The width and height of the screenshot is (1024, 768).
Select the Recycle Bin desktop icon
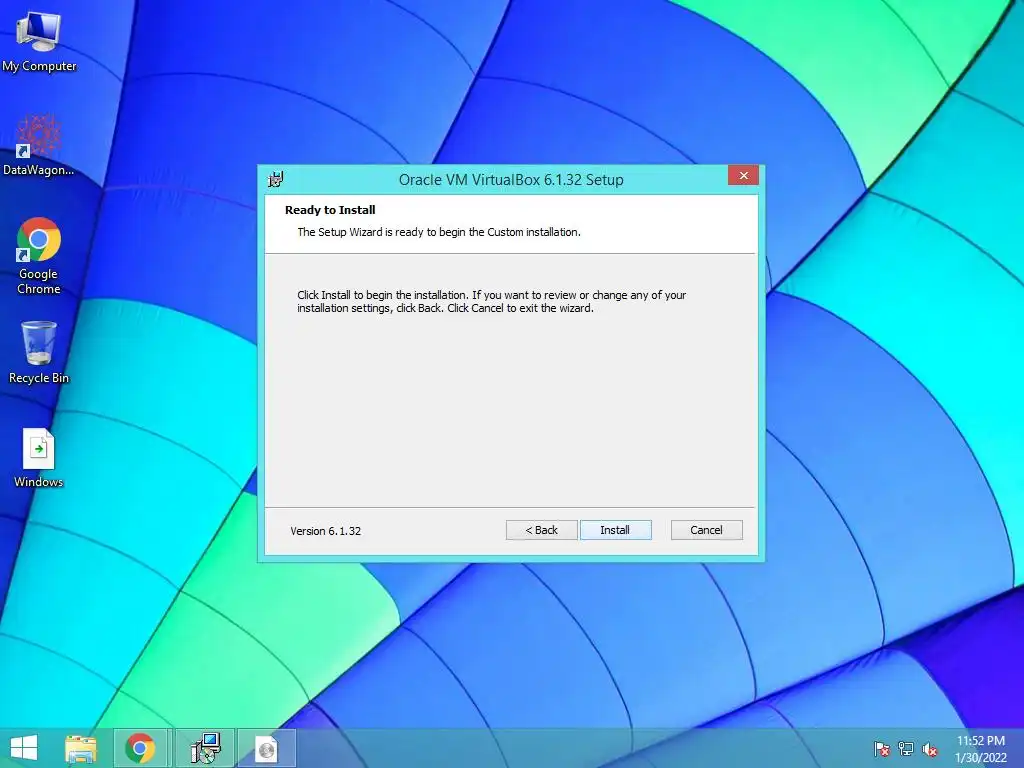pyautogui.click(x=39, y=352)
